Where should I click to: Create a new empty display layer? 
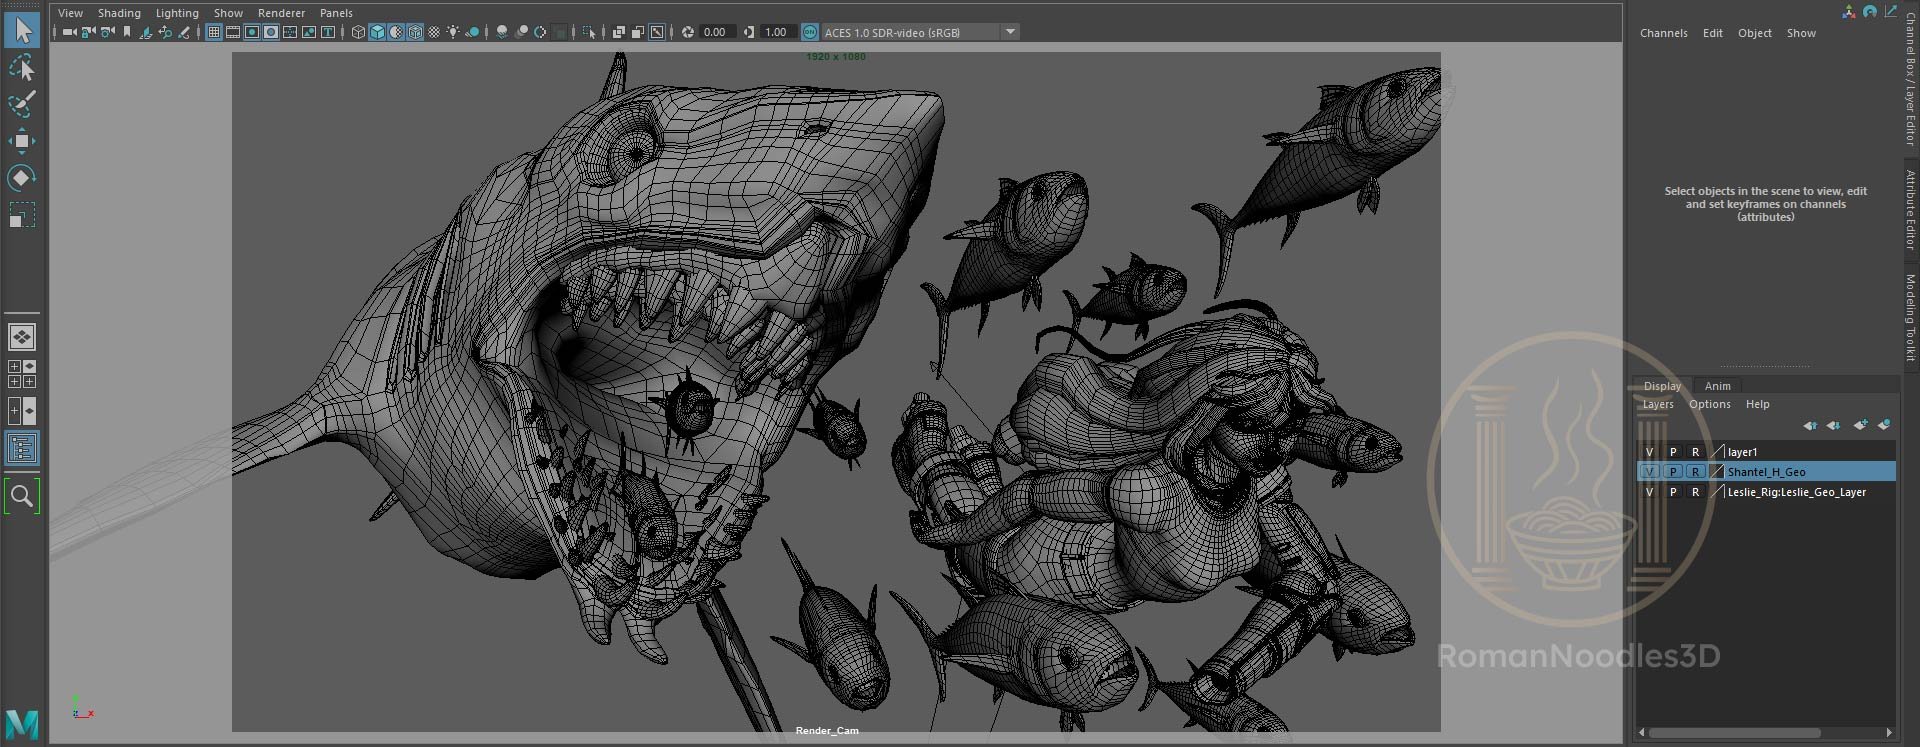pos(1859,425)
